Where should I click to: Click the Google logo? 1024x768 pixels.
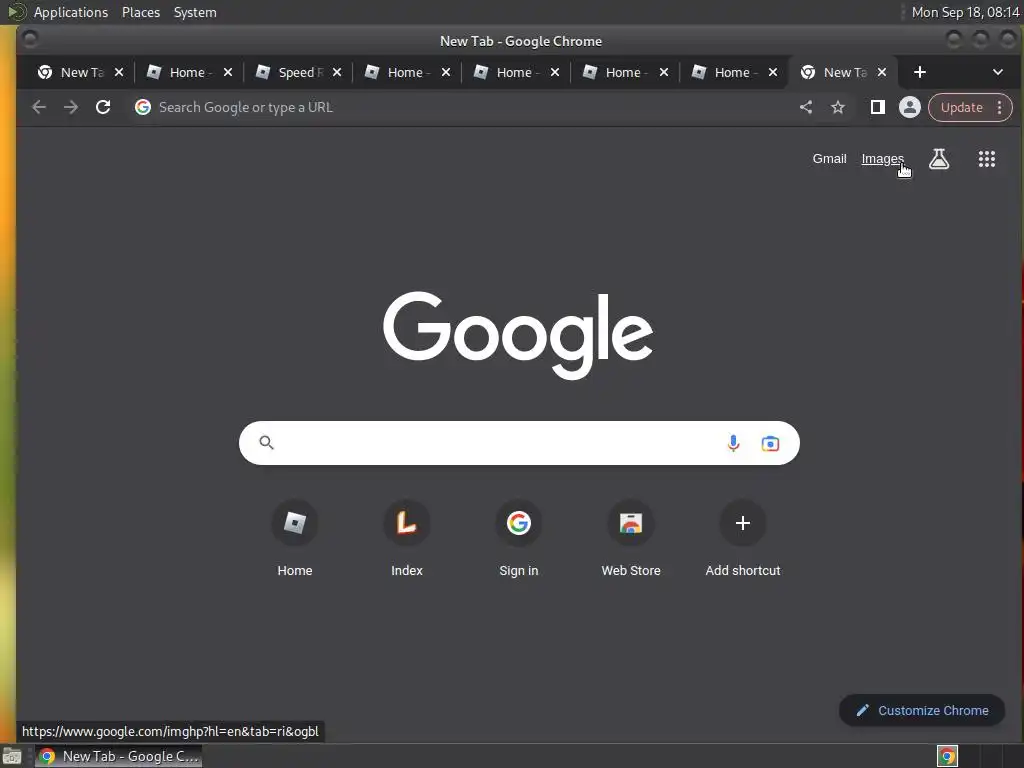pos(518,334)
